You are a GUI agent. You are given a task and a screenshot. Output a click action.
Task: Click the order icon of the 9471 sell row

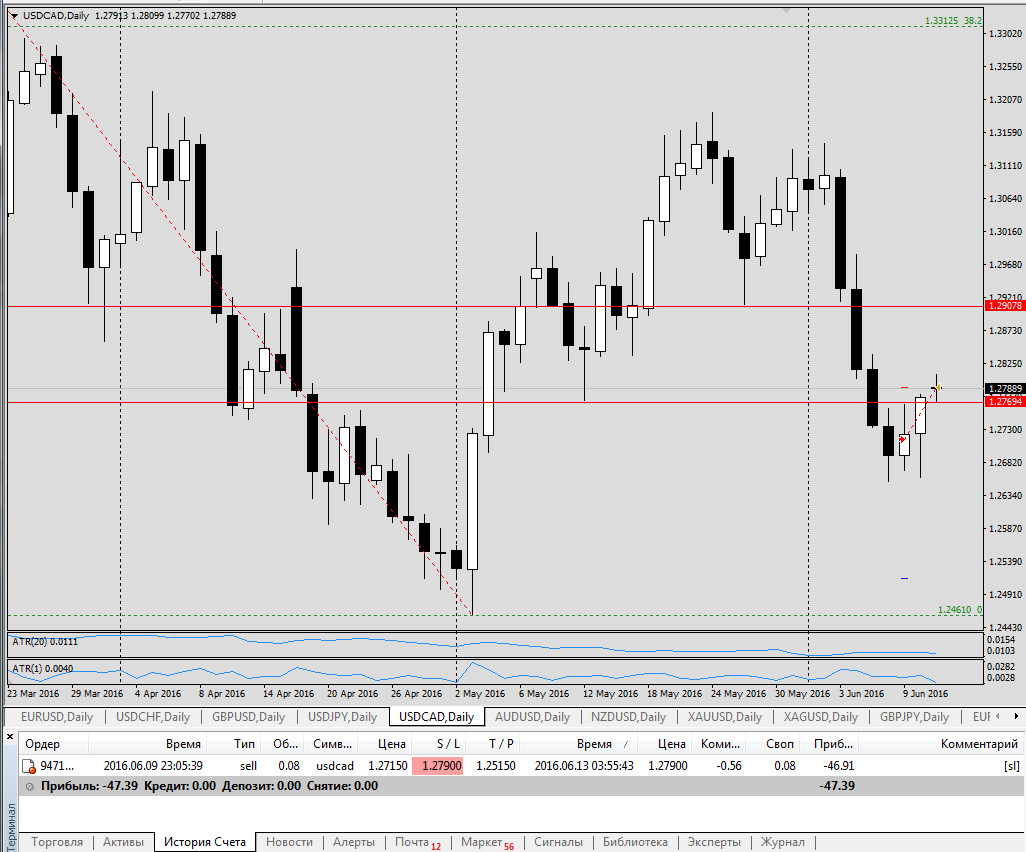[x=29, y=766]
